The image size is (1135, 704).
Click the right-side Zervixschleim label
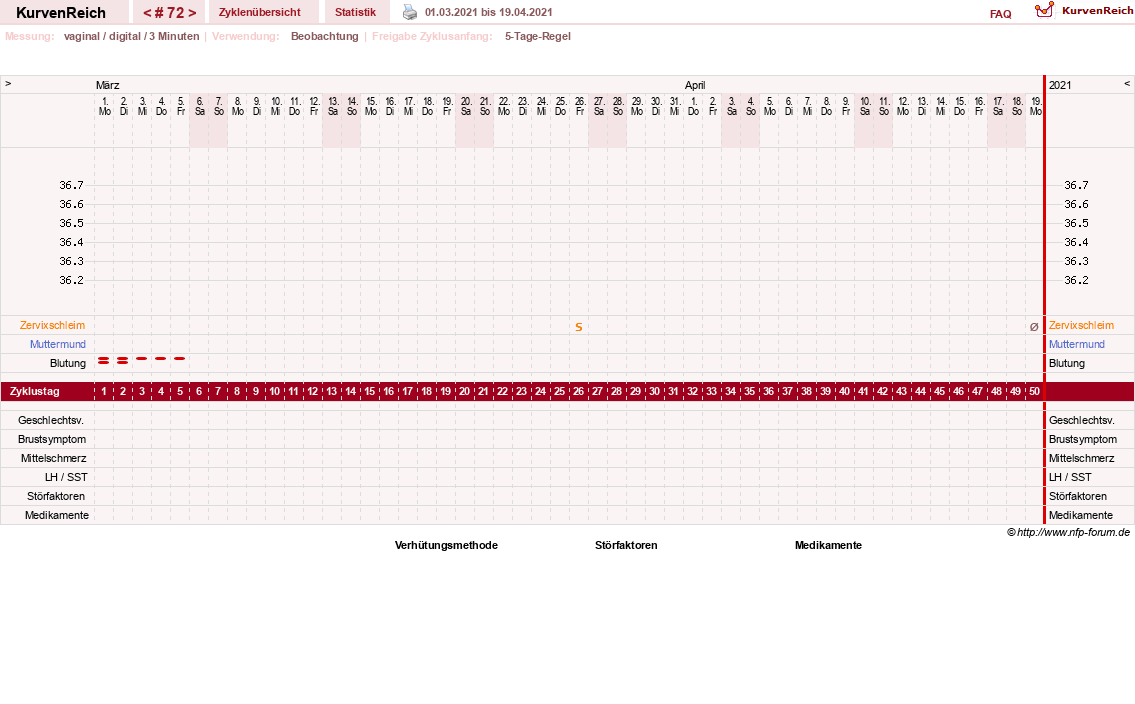[1081, 326]
